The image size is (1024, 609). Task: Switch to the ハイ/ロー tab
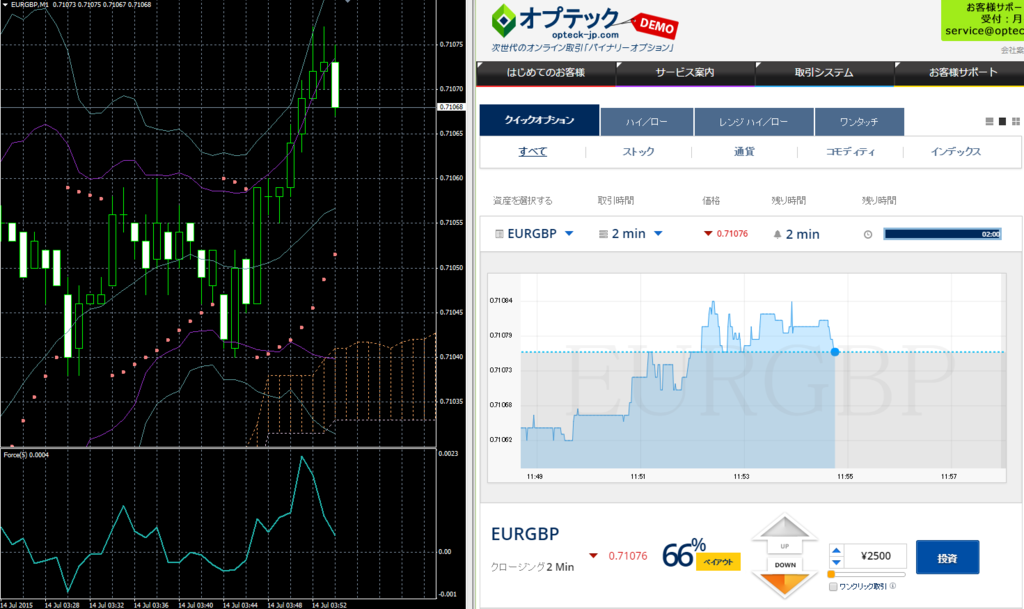[647, 122]
